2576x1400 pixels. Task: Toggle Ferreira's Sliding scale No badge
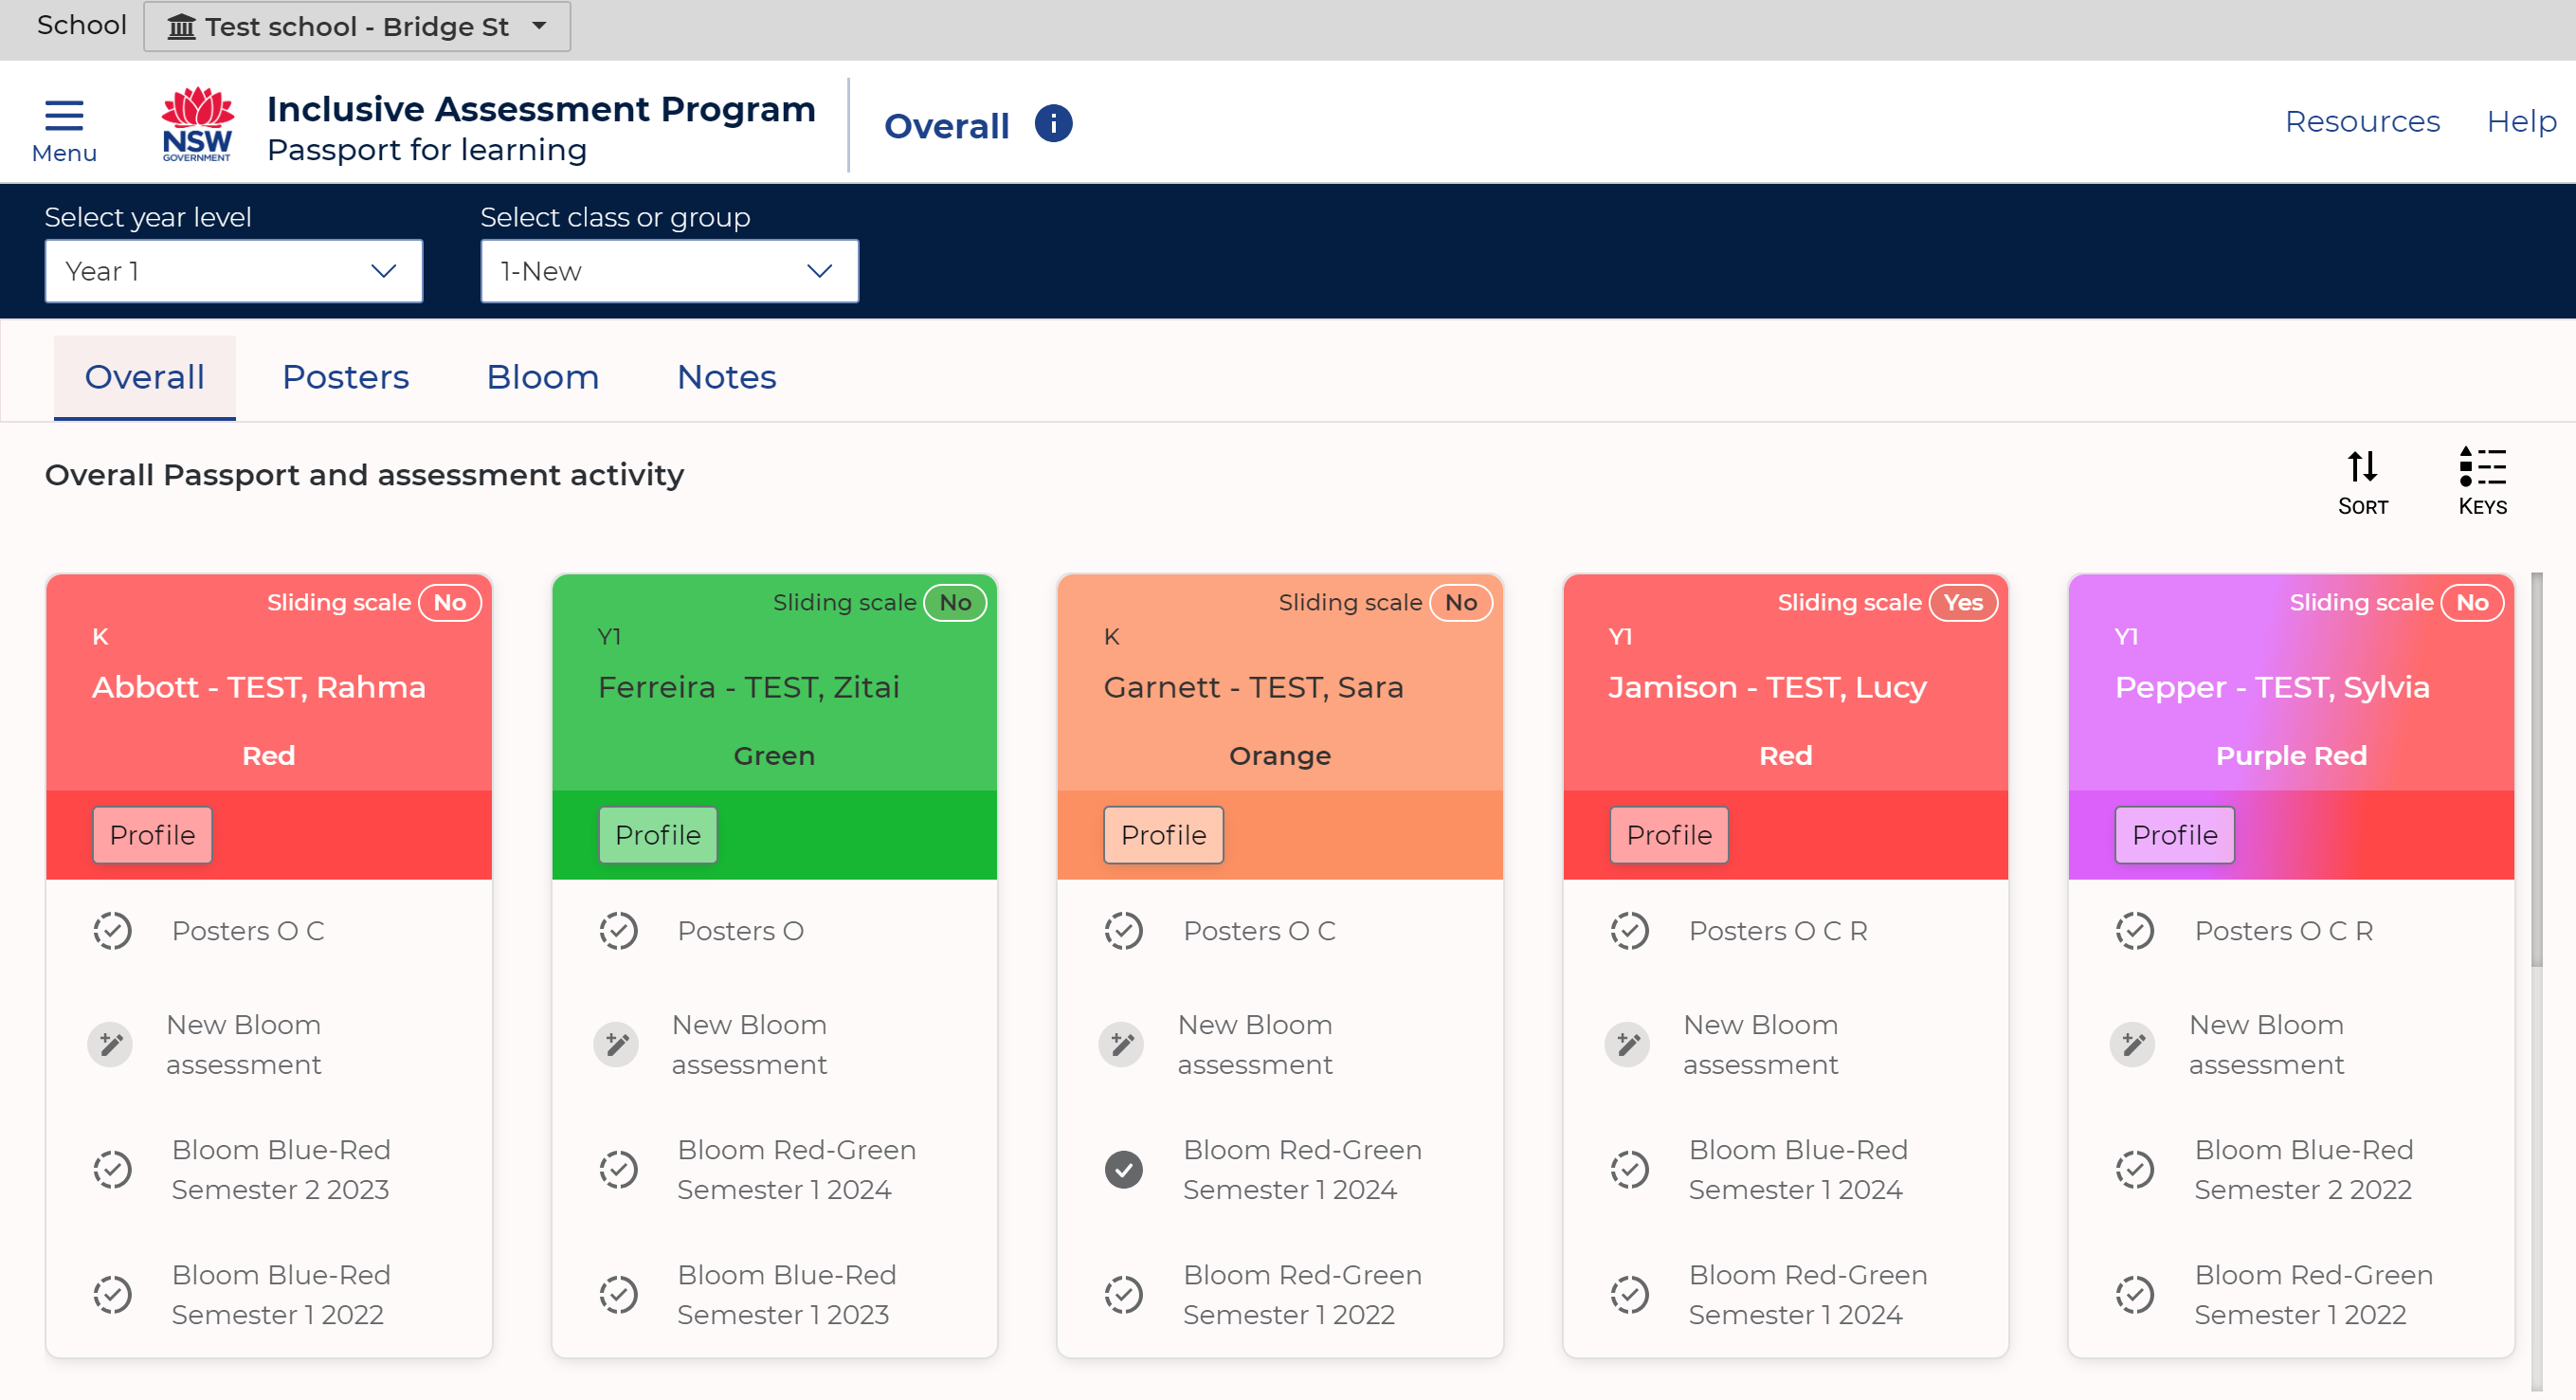pyautogui.click(x=955, y=603)
